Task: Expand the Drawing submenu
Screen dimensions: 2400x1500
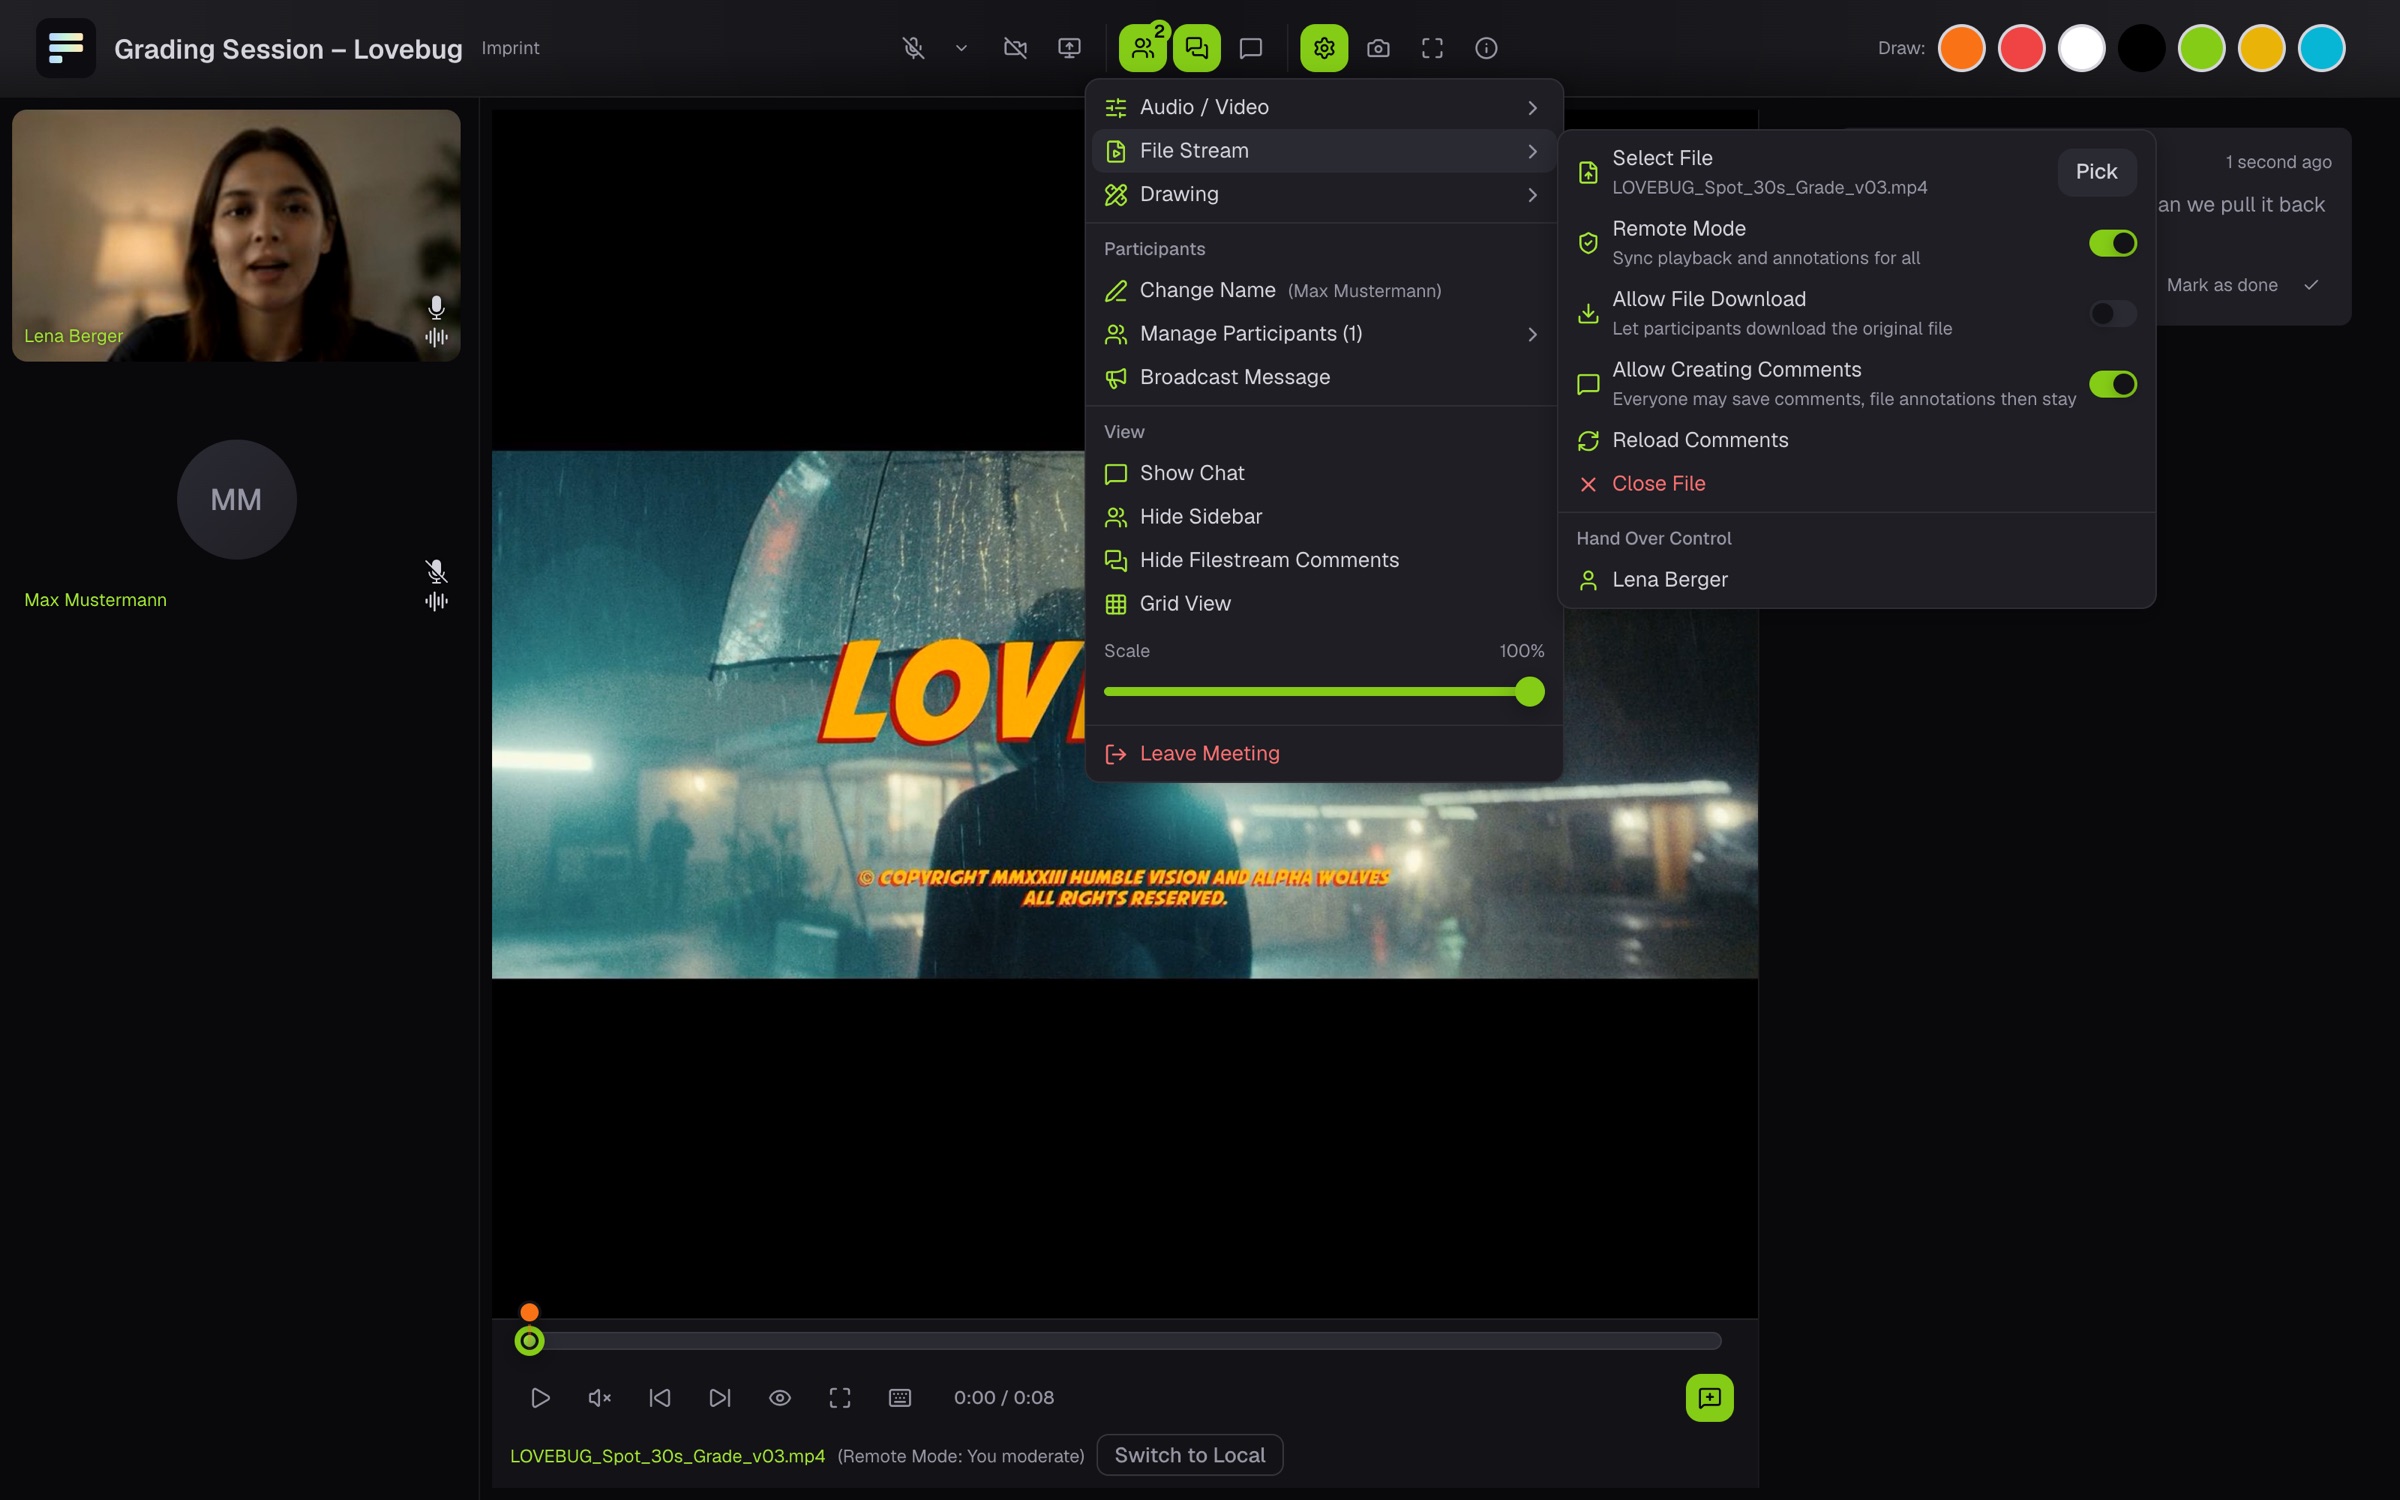Action: (x=1323, y=194)
